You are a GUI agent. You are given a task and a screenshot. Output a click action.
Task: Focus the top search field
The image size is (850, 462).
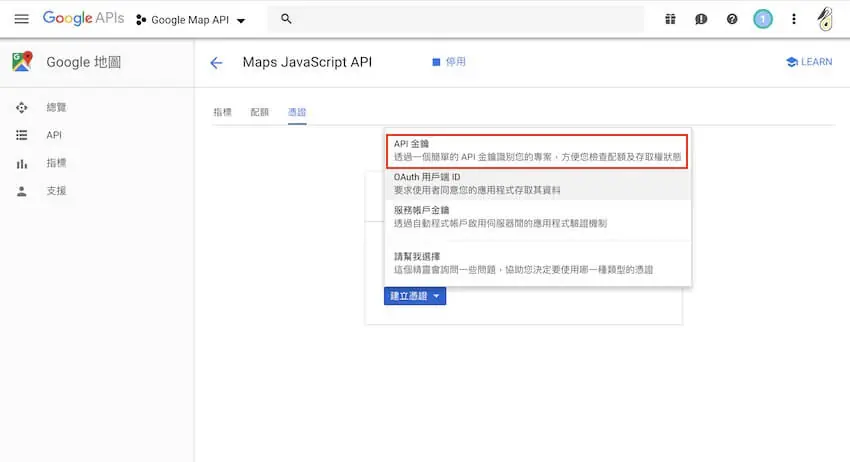pos(456,19)
